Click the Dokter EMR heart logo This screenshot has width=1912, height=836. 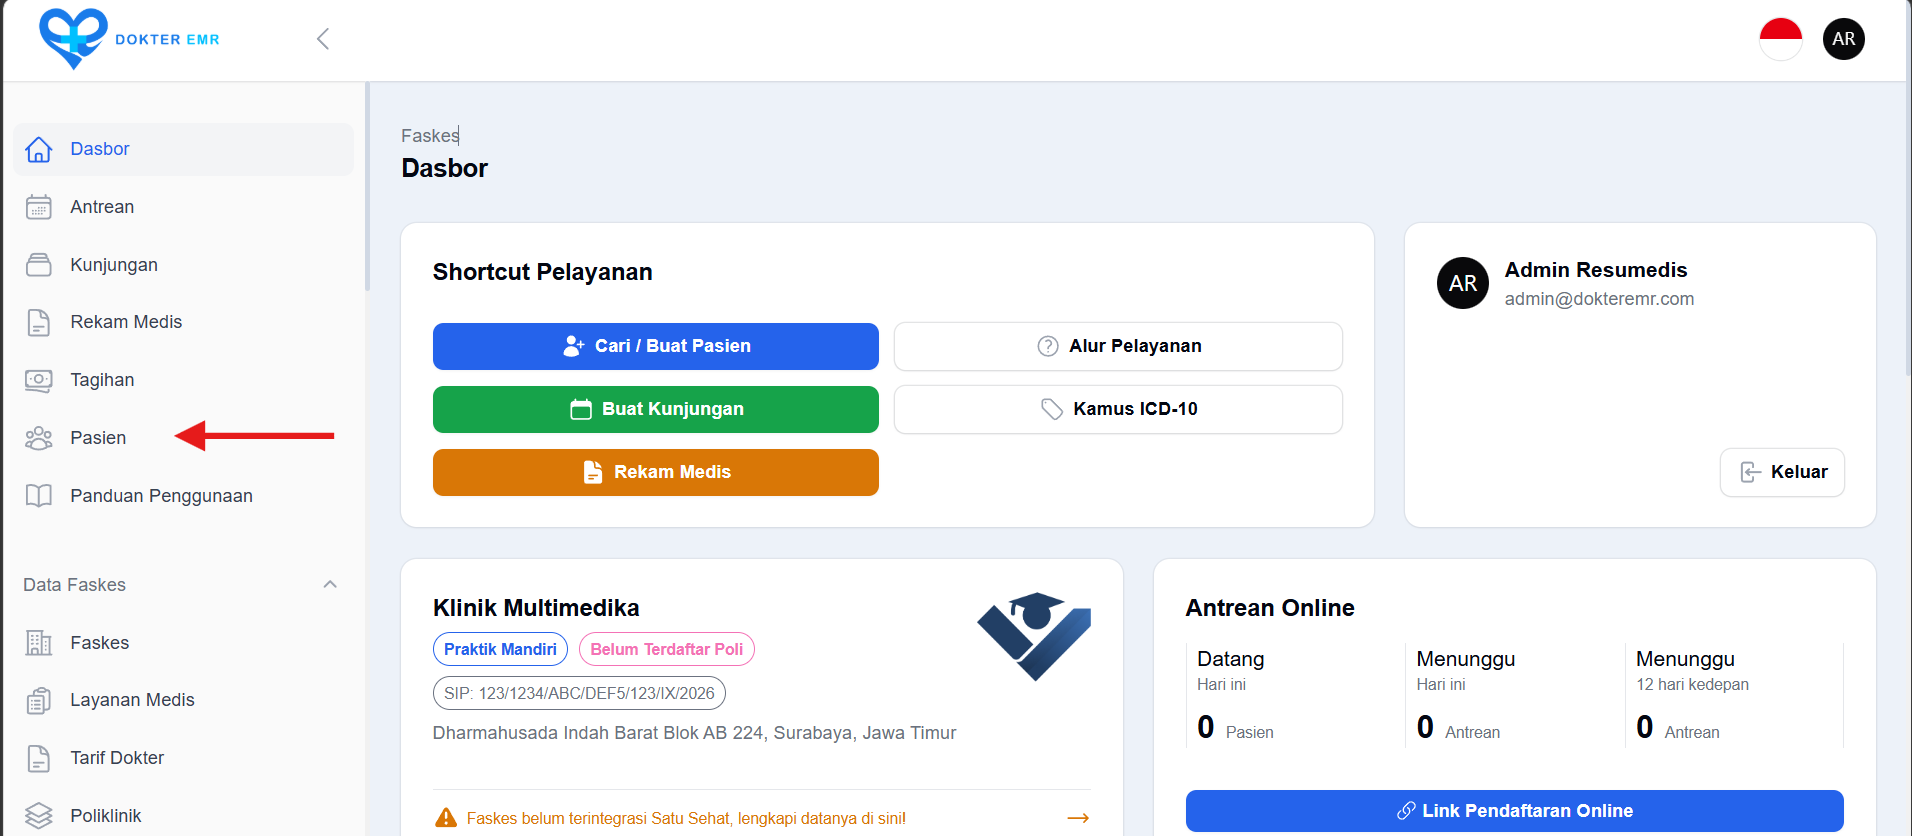(x=73, y=39)
